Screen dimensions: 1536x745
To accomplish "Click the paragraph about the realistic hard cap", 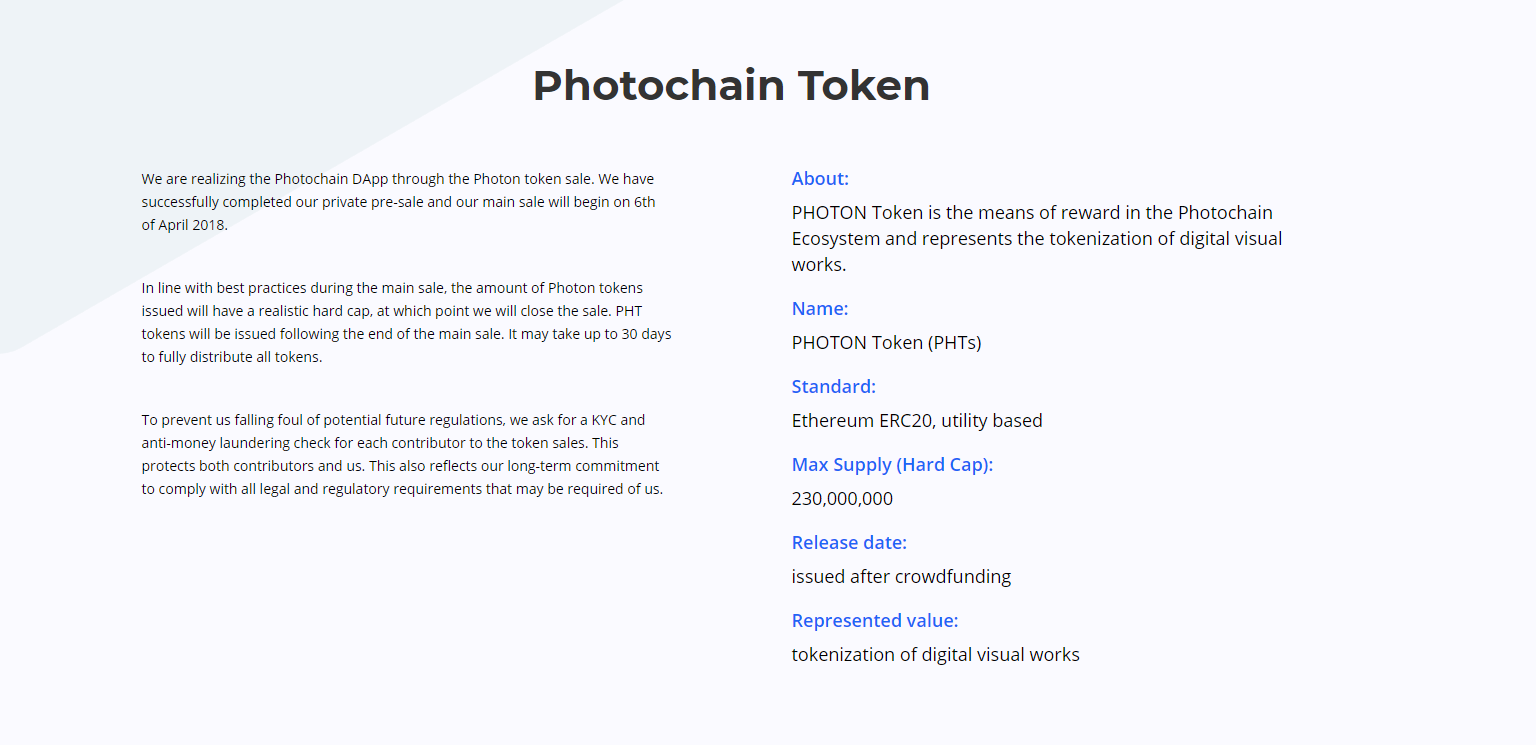I will (x=406, y=322).
